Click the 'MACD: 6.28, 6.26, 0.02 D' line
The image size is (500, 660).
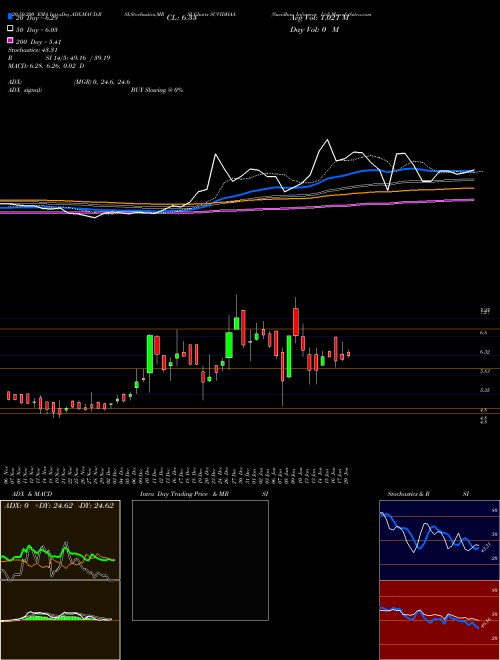pos(46,66)
